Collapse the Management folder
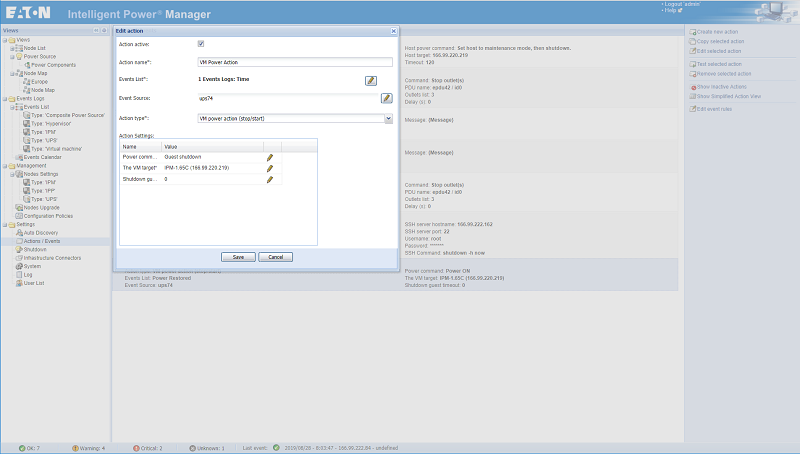This screenshot has width=800, height=454. pyautogui.click(x=5, y=166)
